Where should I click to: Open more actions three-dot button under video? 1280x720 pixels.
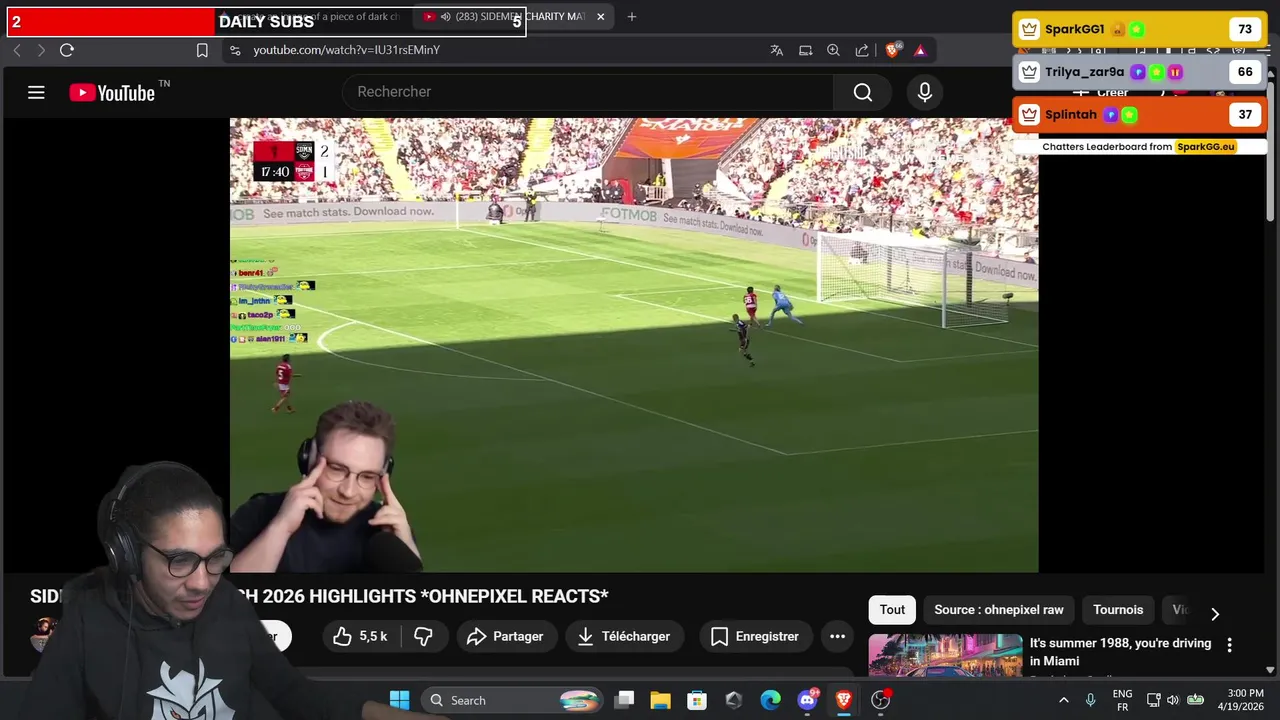(837, 636)
